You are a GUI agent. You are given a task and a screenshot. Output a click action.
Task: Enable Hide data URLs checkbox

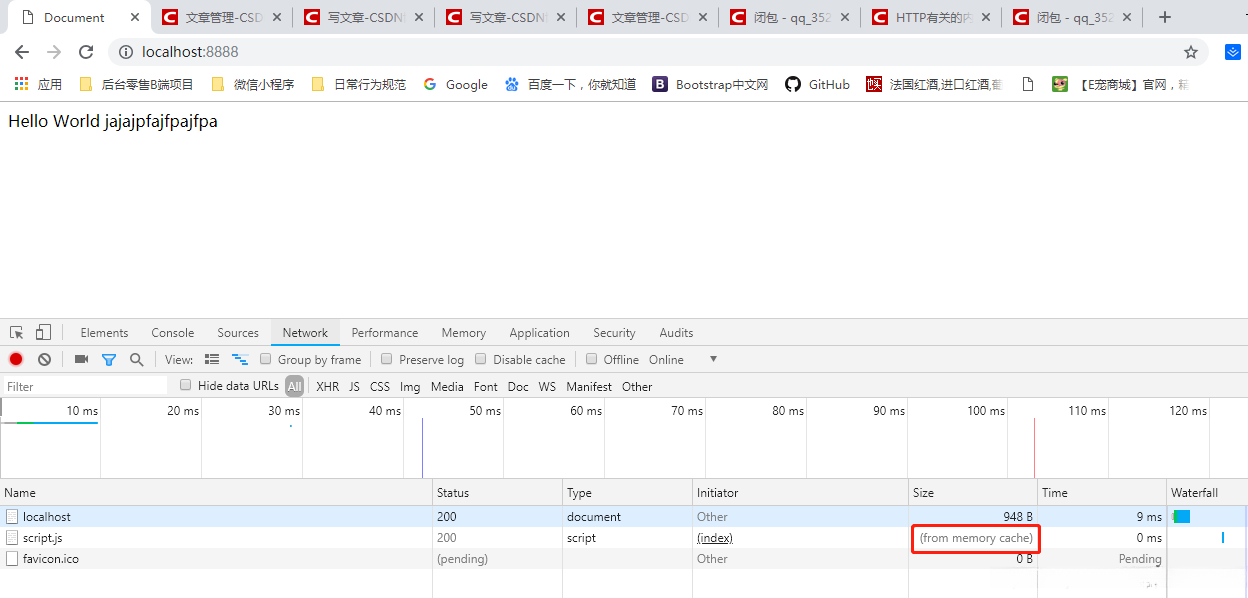(186, 385)
